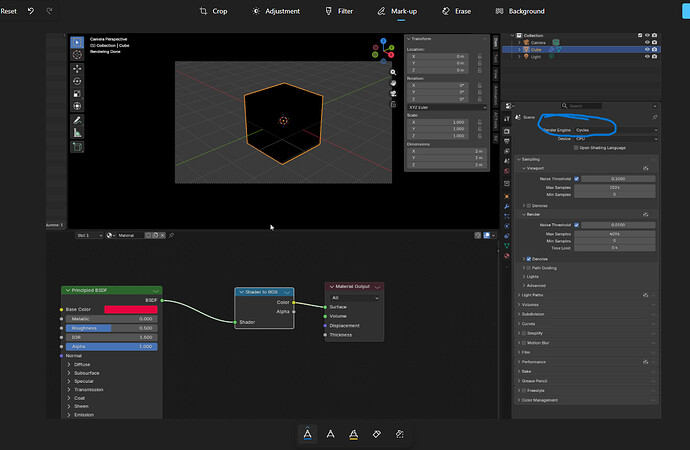This screenshot has height=450, width=690.
Task: Select the Measure ruler tool
Action: [x=77, y=132]
